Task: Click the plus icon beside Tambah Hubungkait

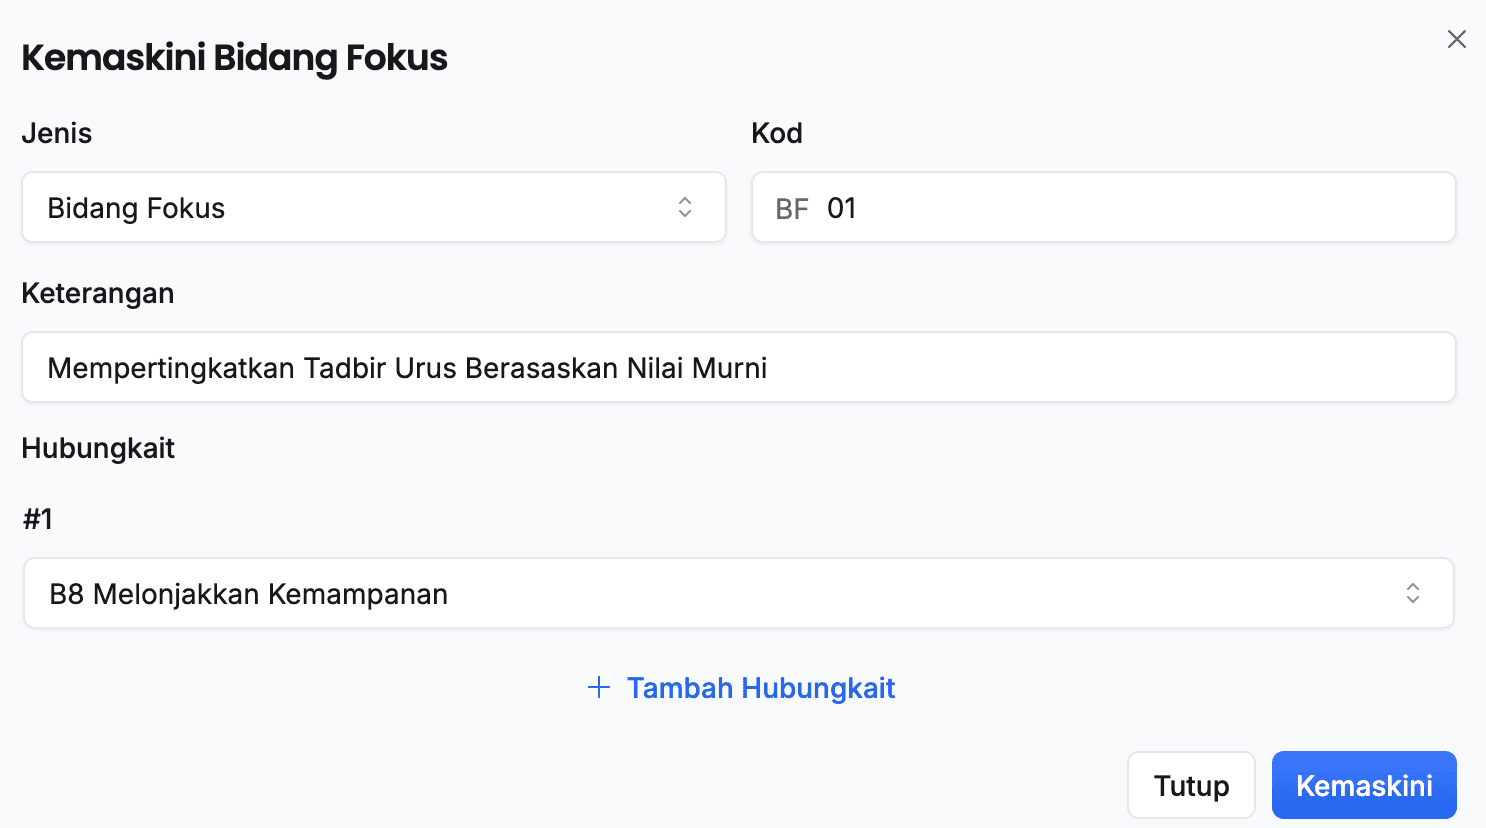Action: pos(599,687)
